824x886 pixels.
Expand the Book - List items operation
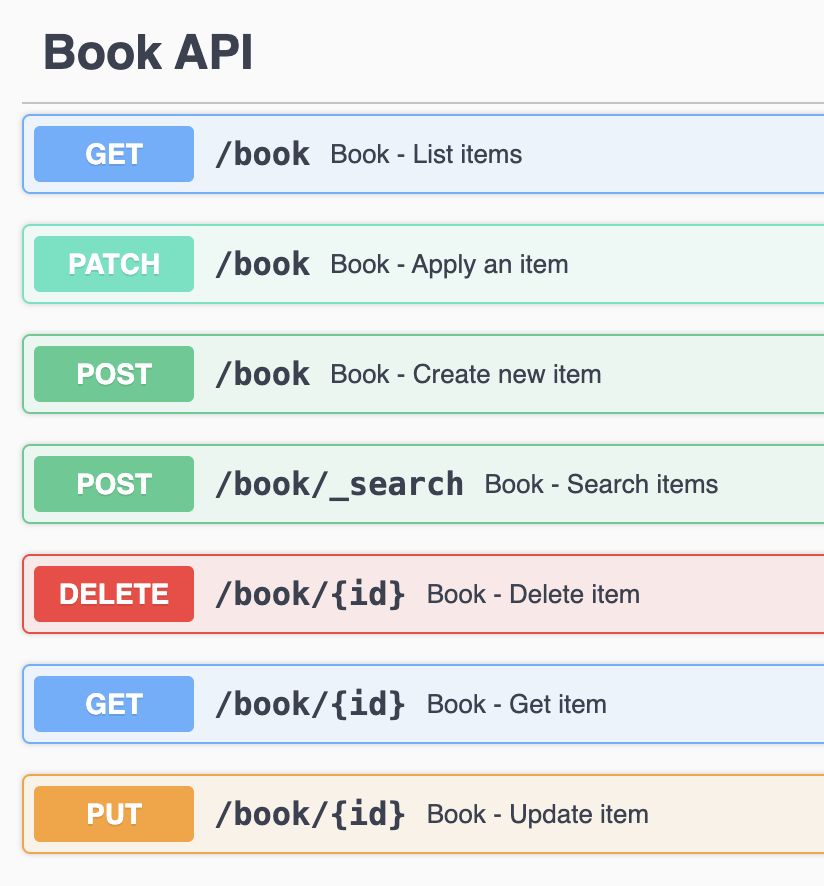[423, 154]
